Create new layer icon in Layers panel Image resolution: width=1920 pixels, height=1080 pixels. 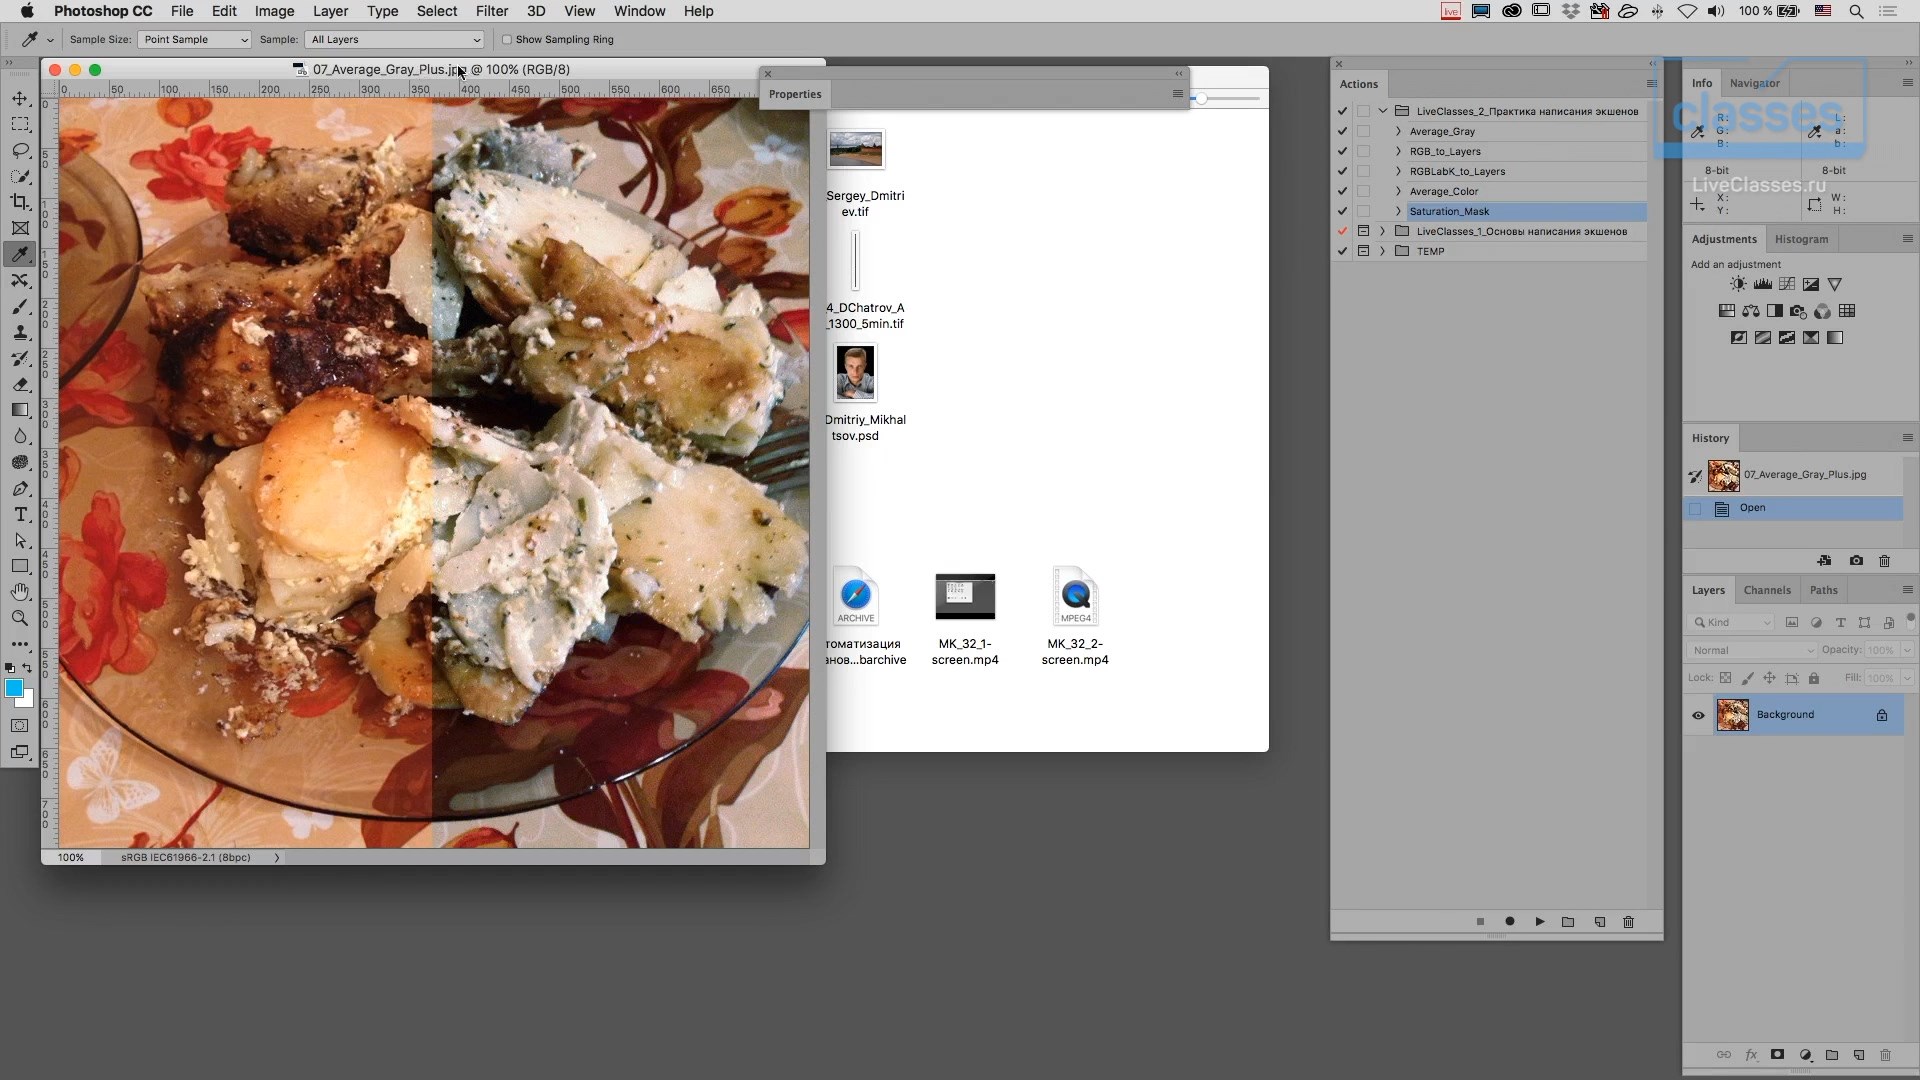pyautogui.click(x=1858, y=1055)
